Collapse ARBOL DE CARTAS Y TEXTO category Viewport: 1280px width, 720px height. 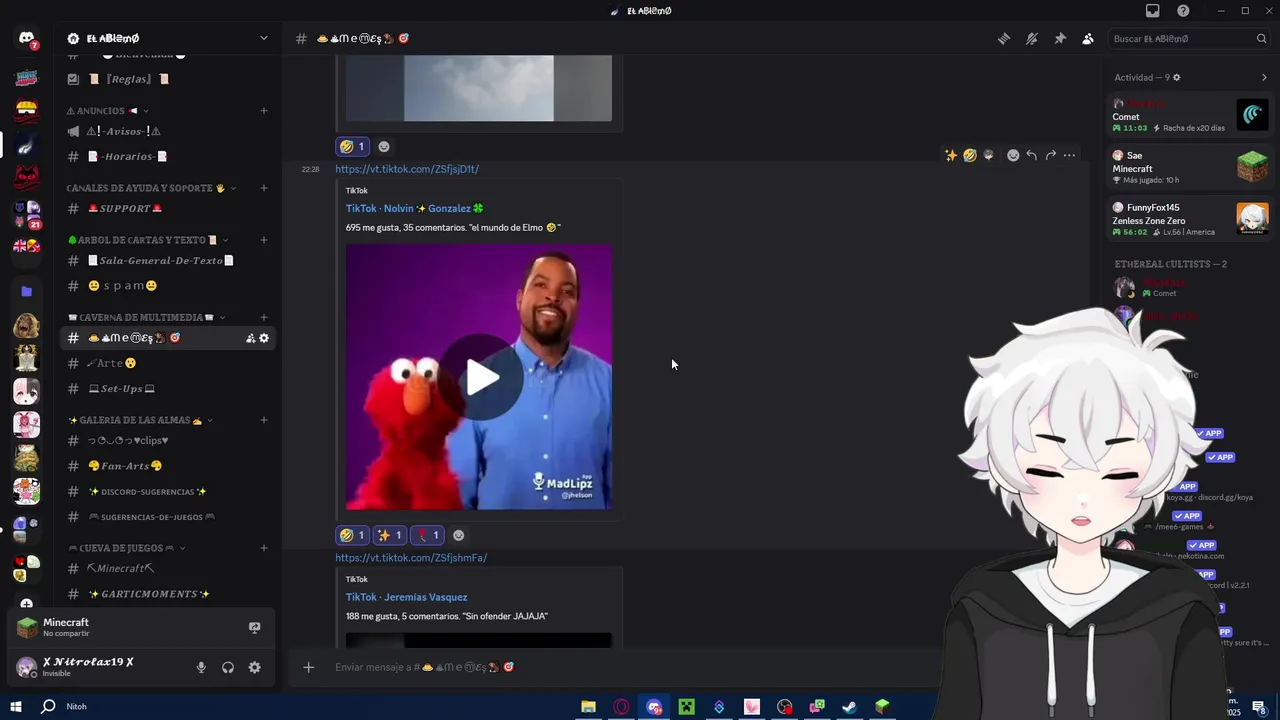[x=148, y=240]
